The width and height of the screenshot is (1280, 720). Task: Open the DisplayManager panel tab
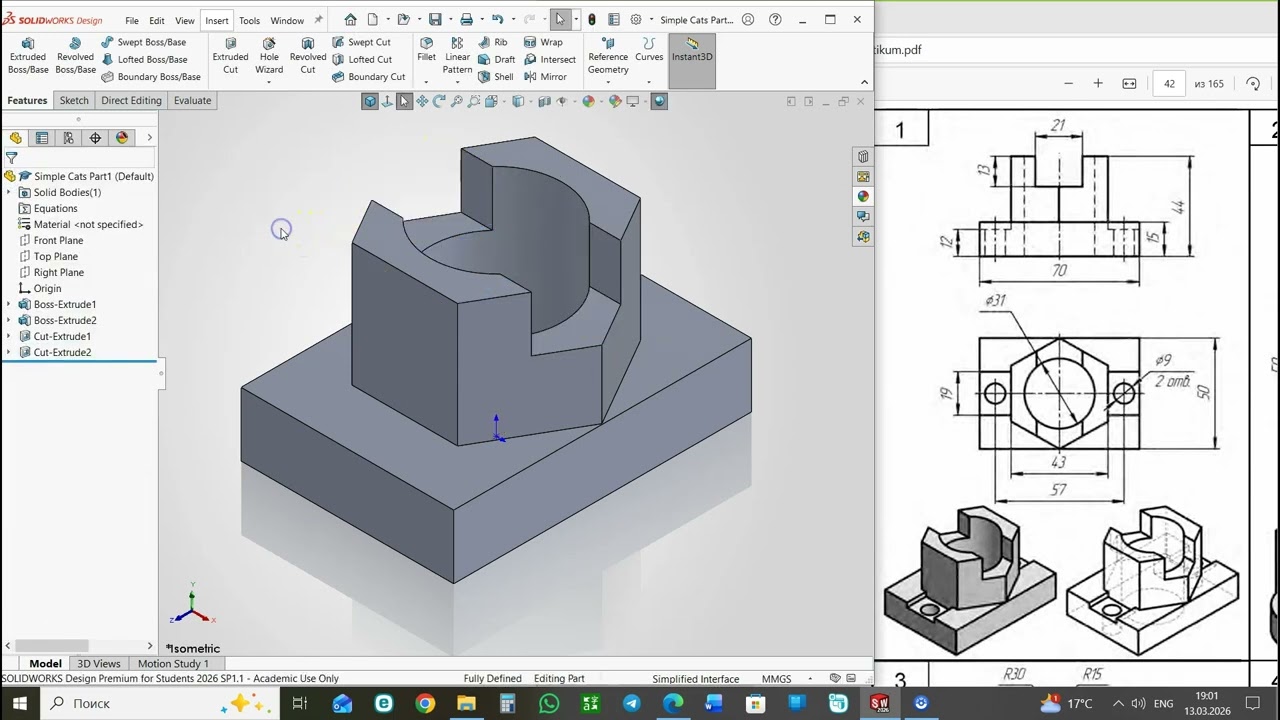[x=122, y=138]
